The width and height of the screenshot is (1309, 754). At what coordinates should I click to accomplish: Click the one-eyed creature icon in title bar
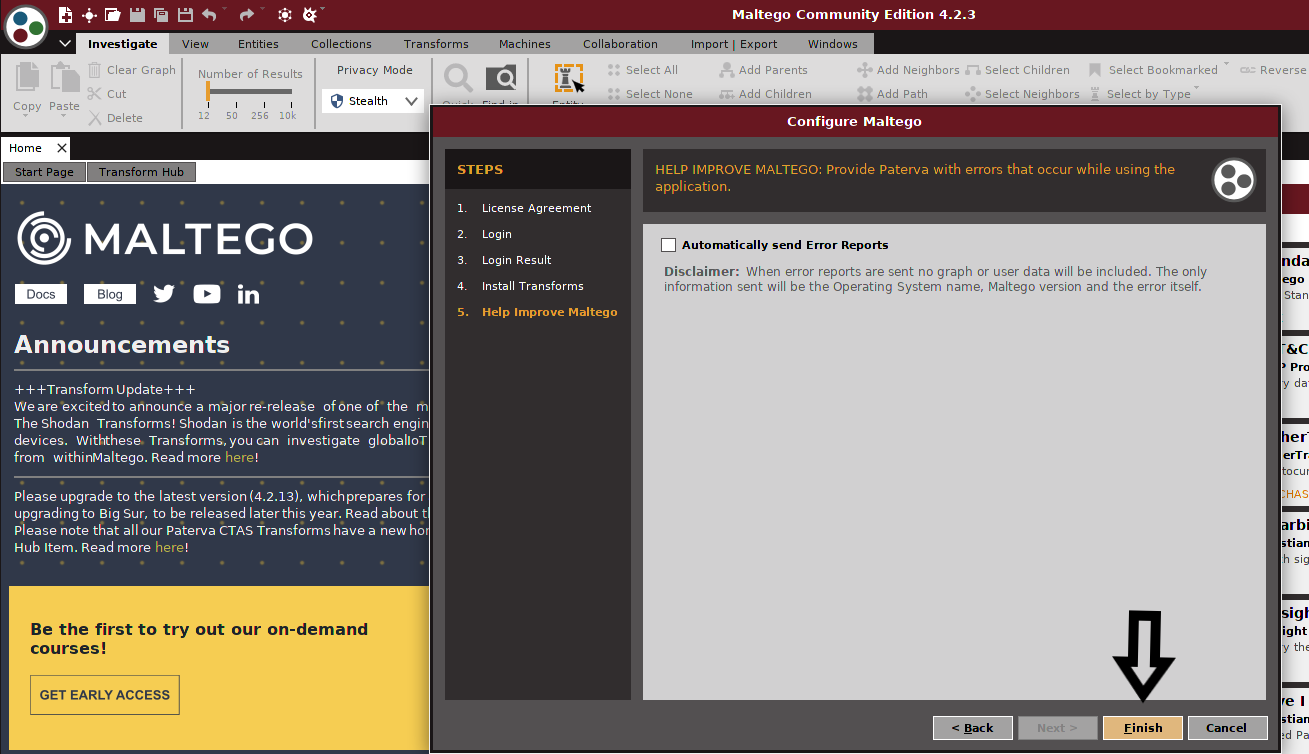[309, 15]
